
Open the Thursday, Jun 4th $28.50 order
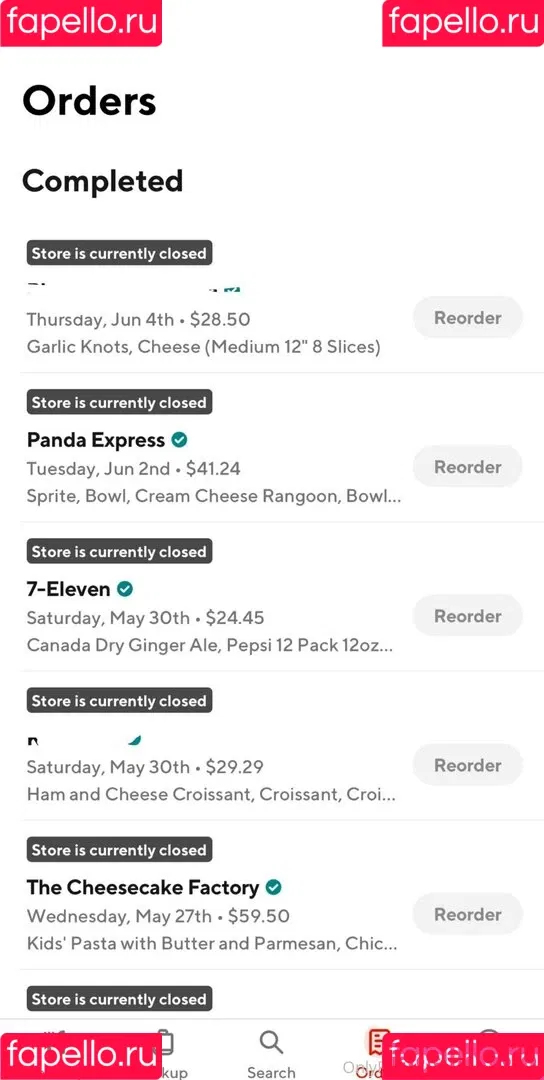138,320
